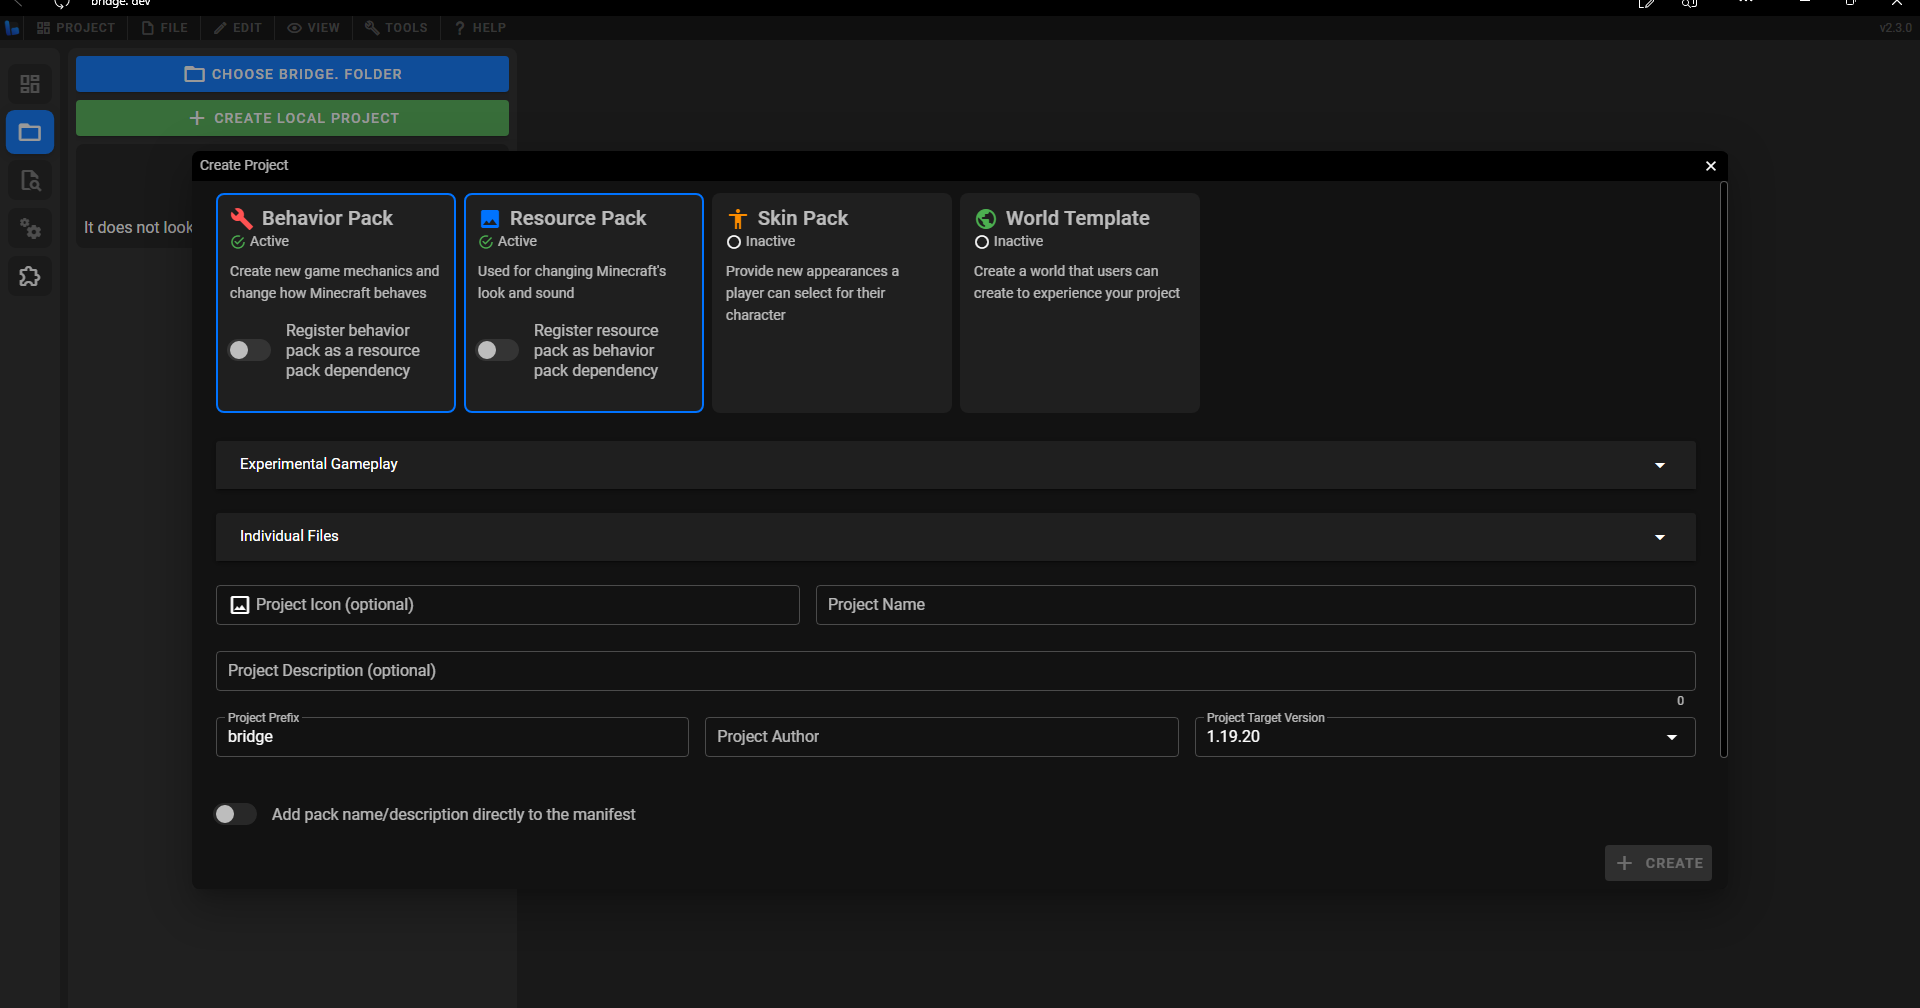
Task: Click the Create button in the dialog
Action: point(1658,863)
